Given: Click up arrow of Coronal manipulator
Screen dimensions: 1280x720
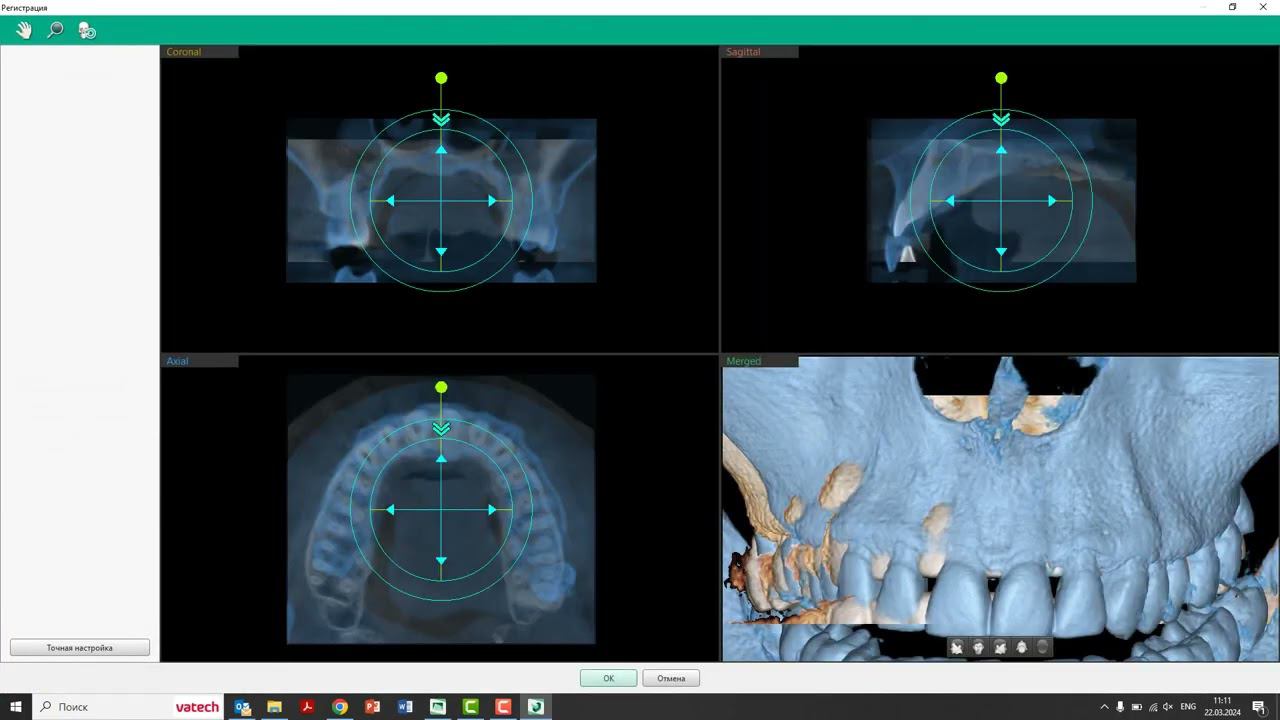Looking at the screenshot, I should (441, 149).
